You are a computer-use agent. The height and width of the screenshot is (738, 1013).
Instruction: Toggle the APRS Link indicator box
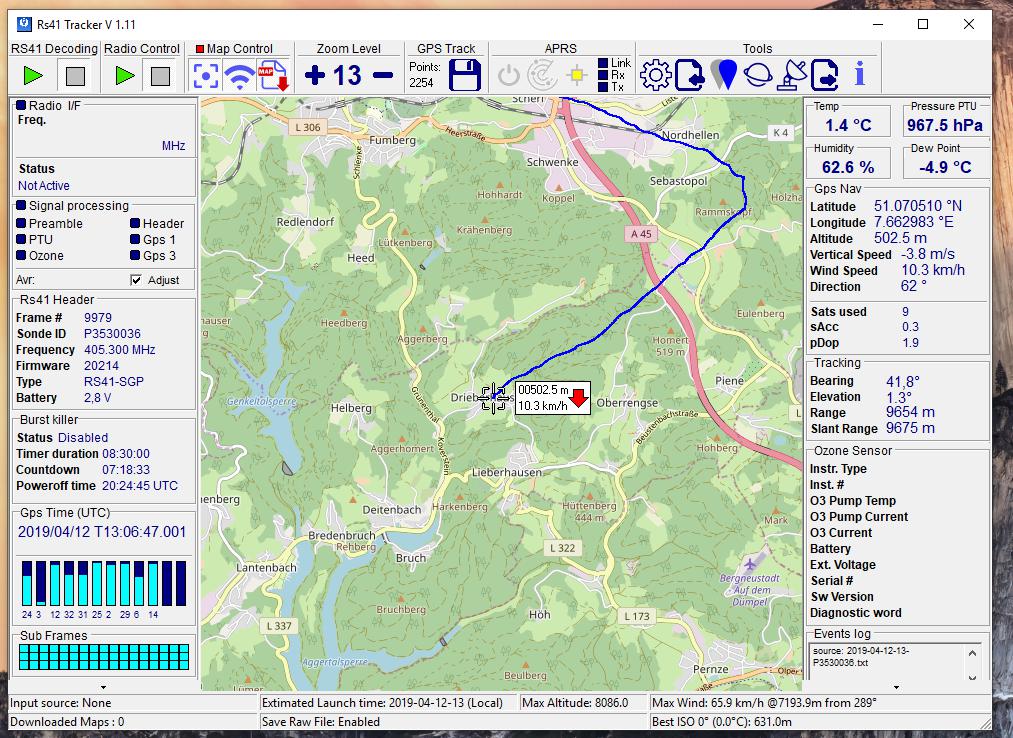tap(603, 63)
